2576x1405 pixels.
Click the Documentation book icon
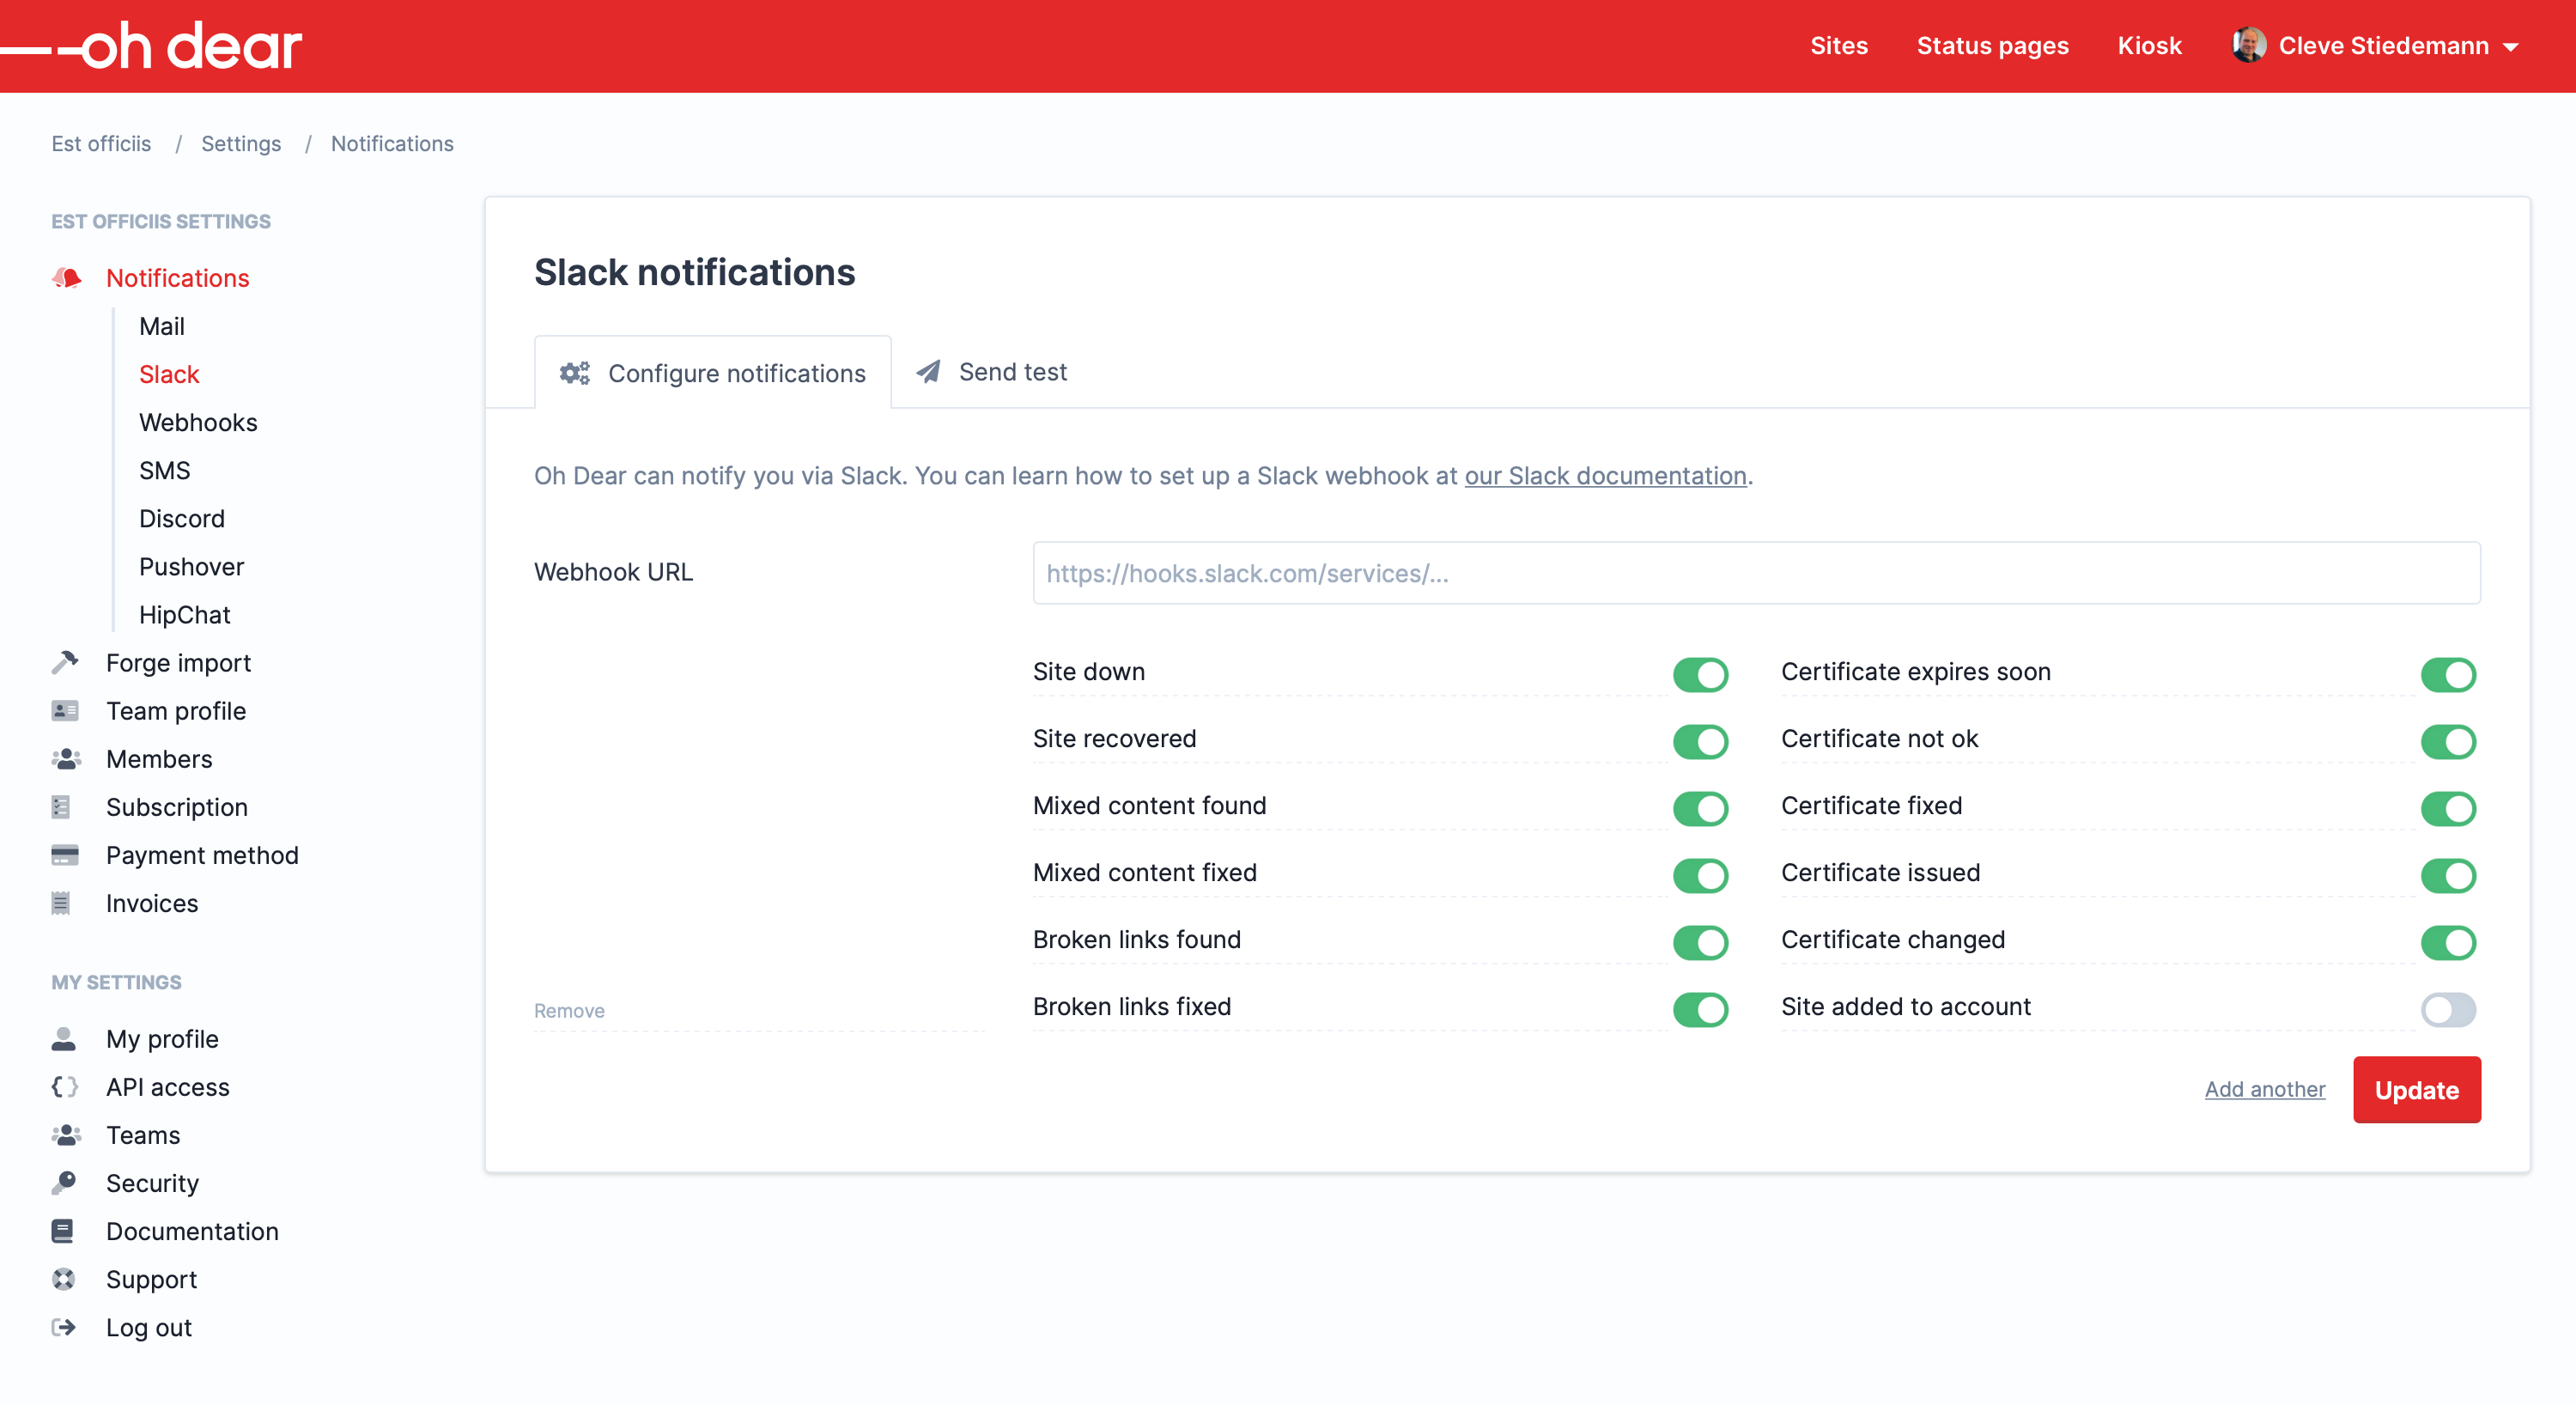tap(62, 1230)
